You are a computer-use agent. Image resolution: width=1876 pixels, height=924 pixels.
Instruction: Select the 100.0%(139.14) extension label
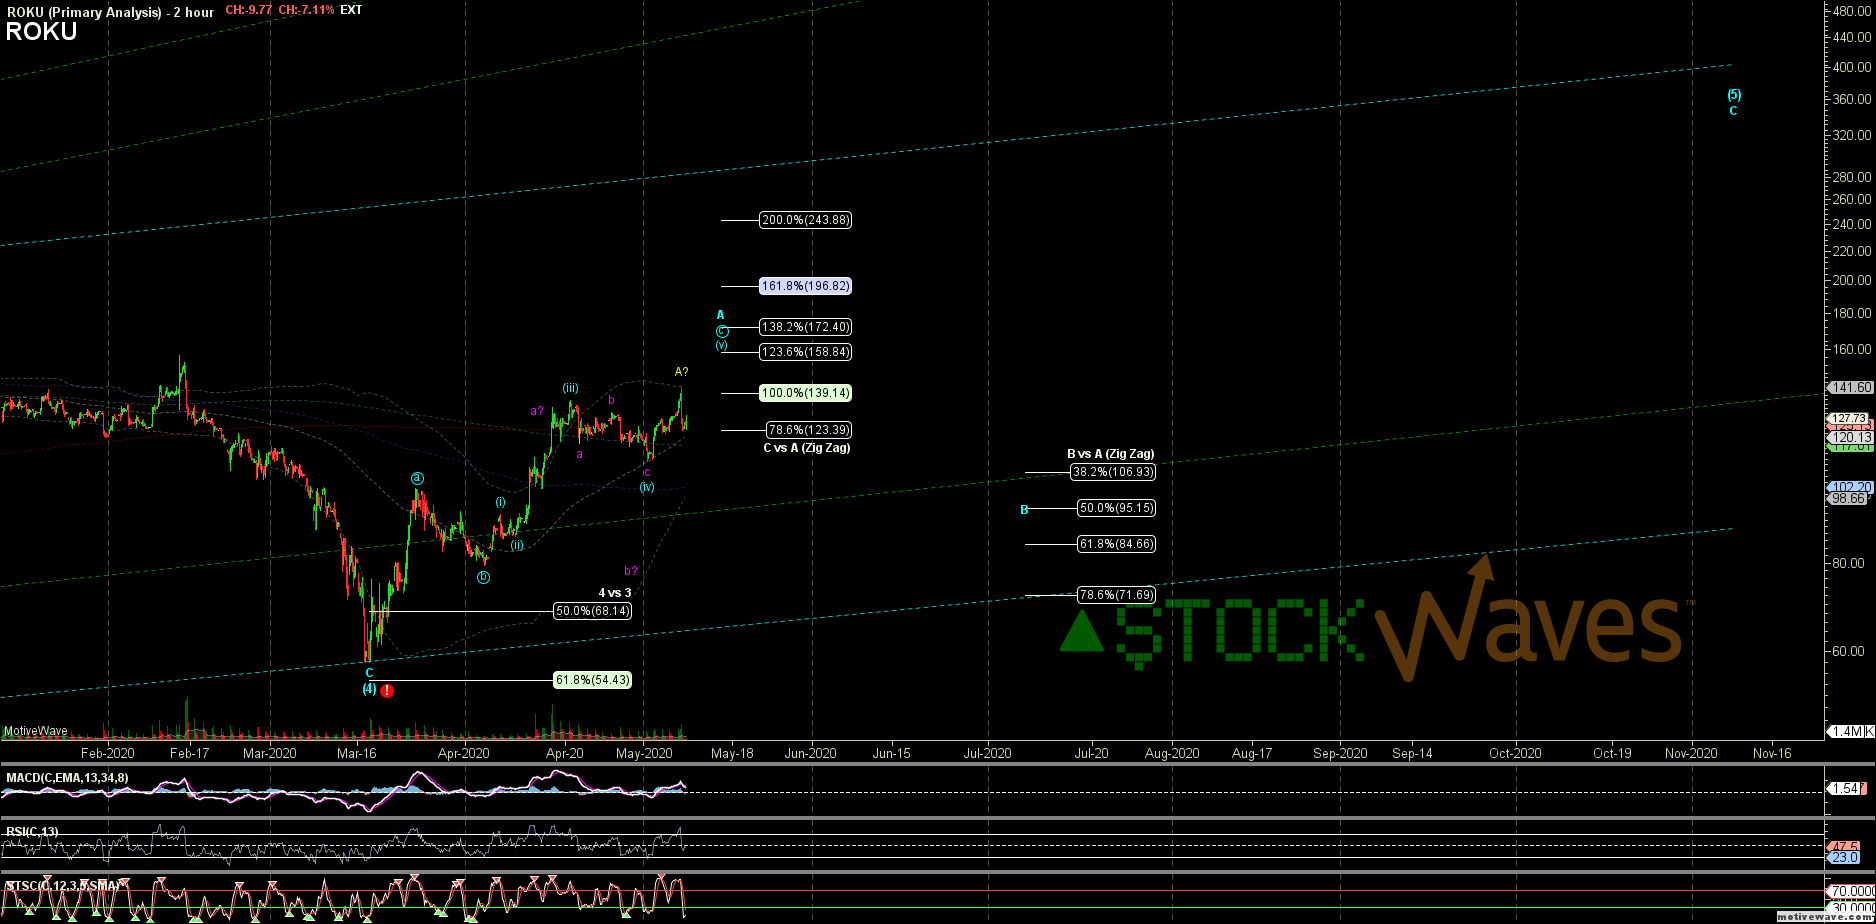pyautogui.click(x=806, y=393)
